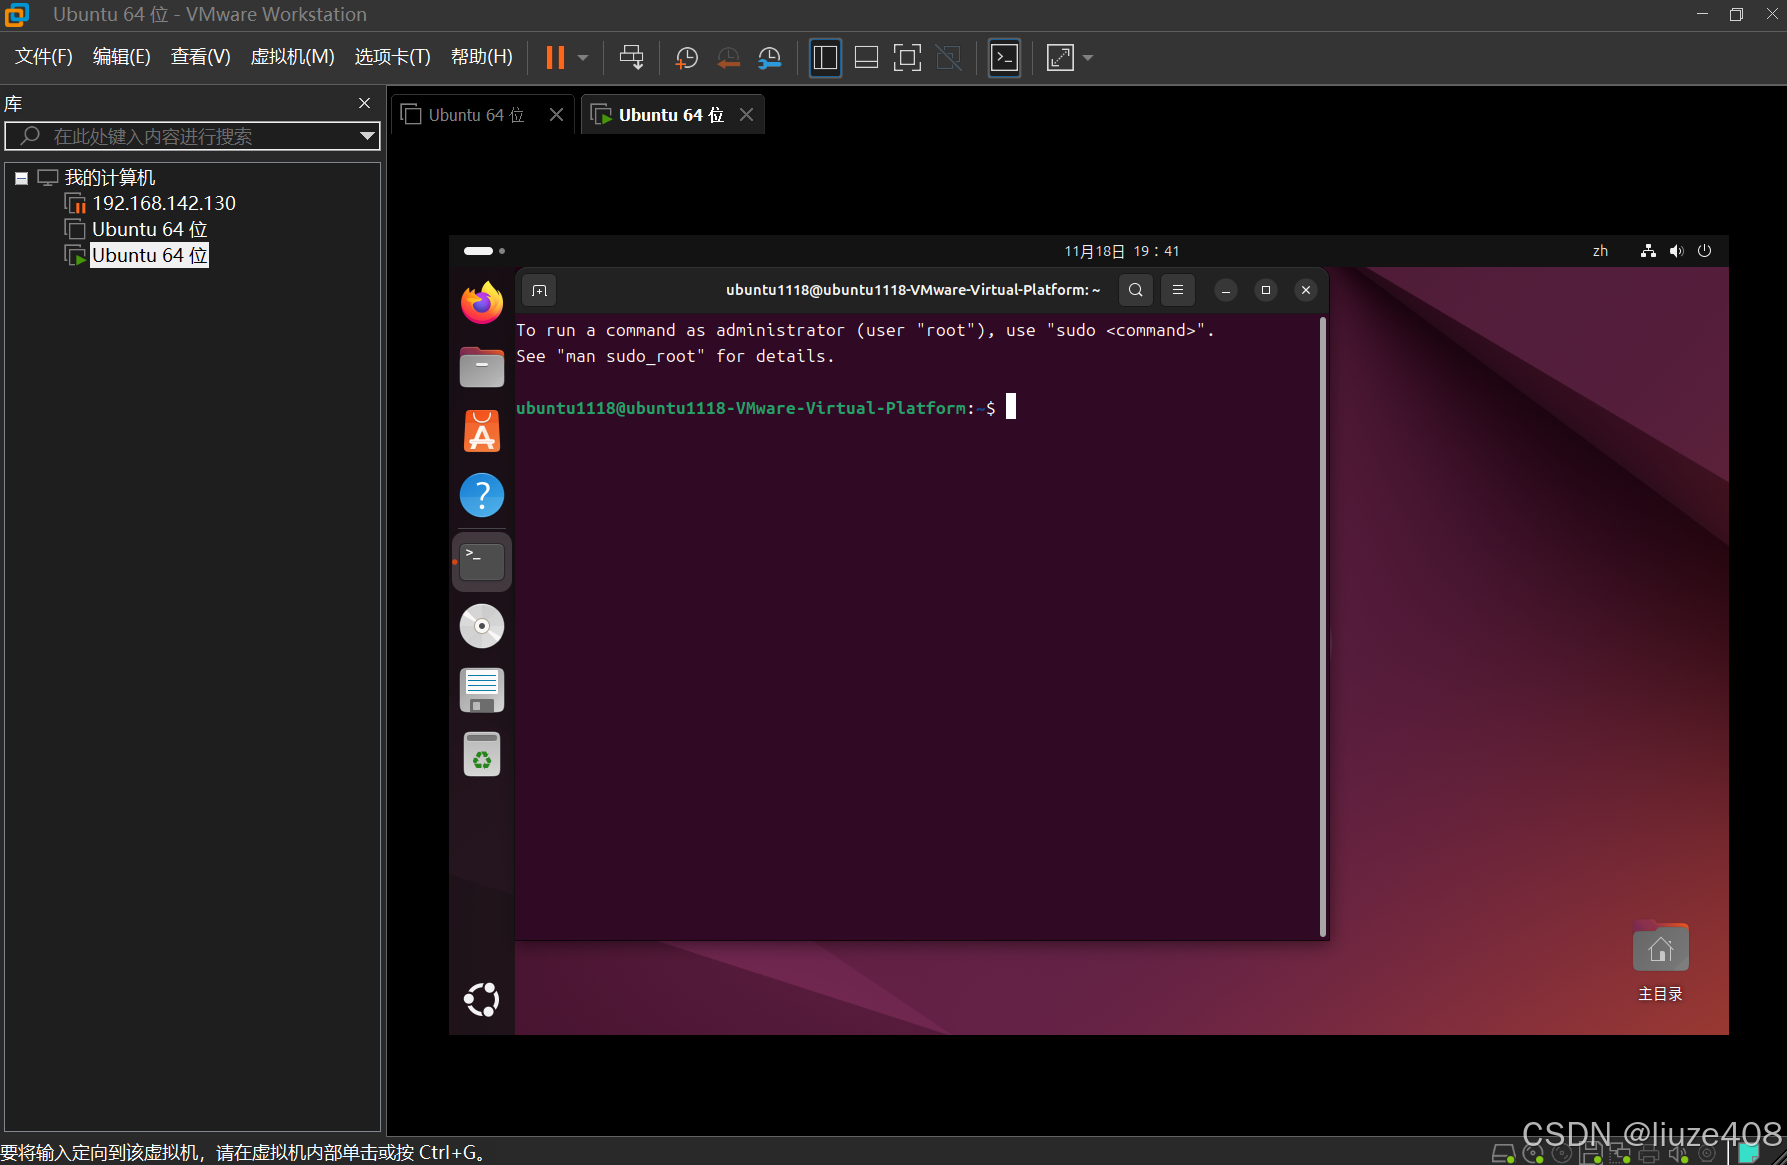This screenshot has width=1787, height=1165.
Task: Search in the terminal window
Action: (x=1135, y=290)
